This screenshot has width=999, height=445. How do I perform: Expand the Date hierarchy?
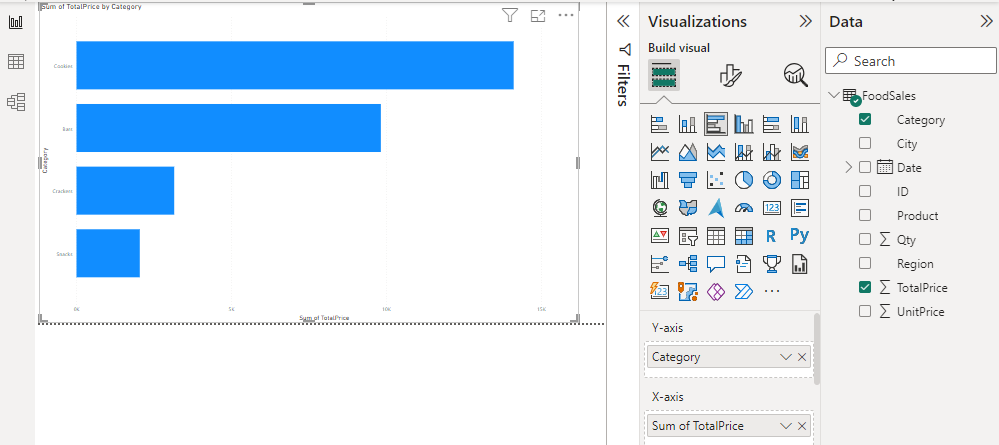click(848, 168)
